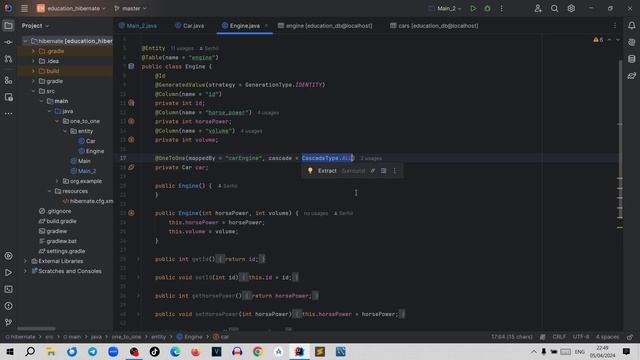
Task: Click Surround in floating toolbar
Action: pos(353,171)
